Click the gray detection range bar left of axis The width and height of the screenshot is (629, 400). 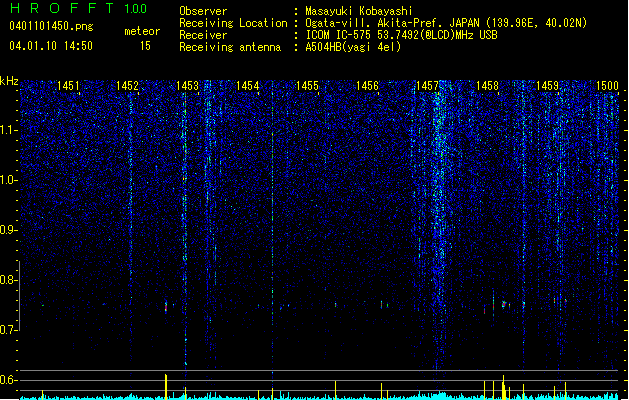click(19, 296)
